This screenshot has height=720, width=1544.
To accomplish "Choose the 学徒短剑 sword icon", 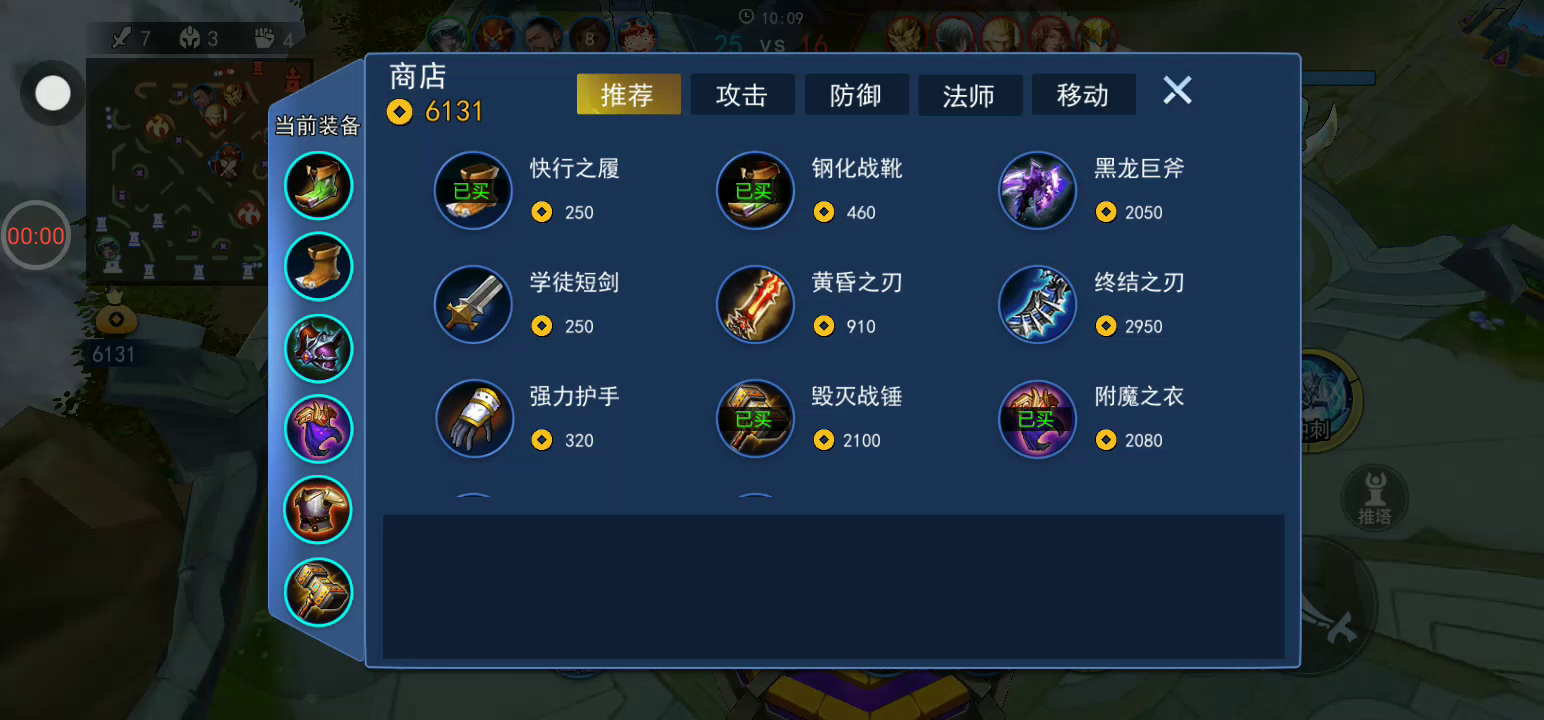I will point(473,304).
